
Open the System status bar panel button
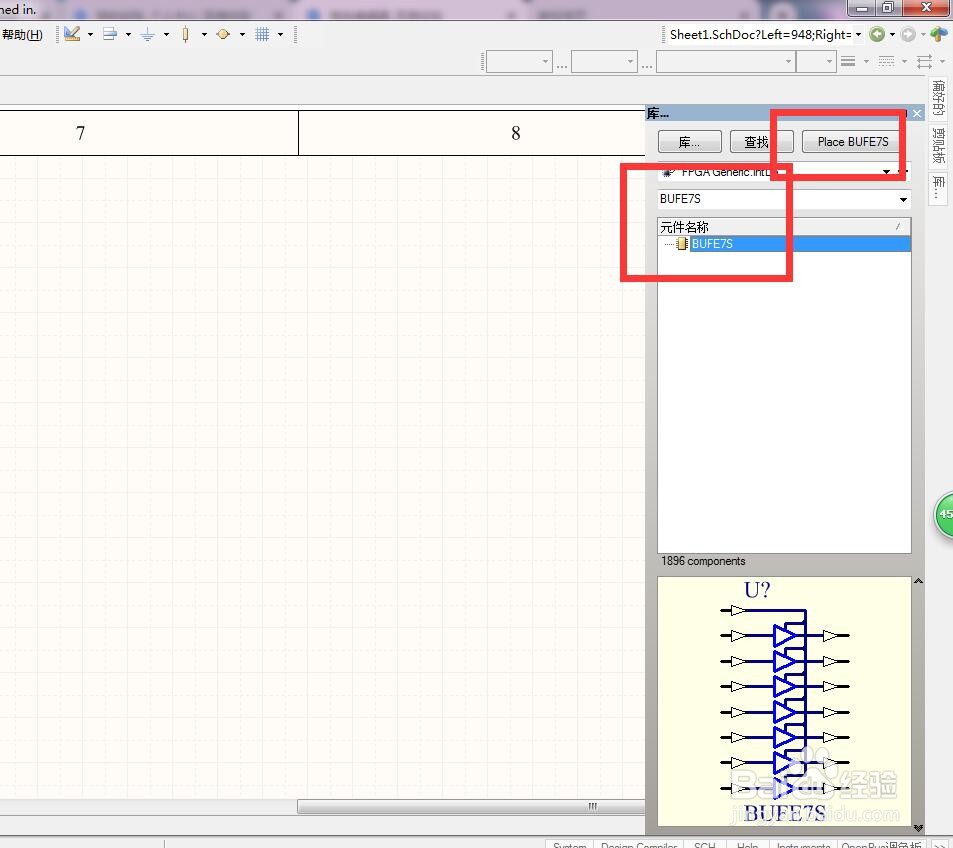click(x=569, y=844)
